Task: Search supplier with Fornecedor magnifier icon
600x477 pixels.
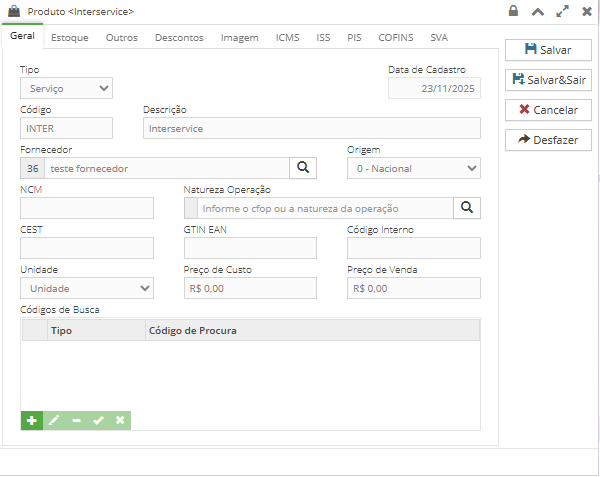Action: point(304,168)
